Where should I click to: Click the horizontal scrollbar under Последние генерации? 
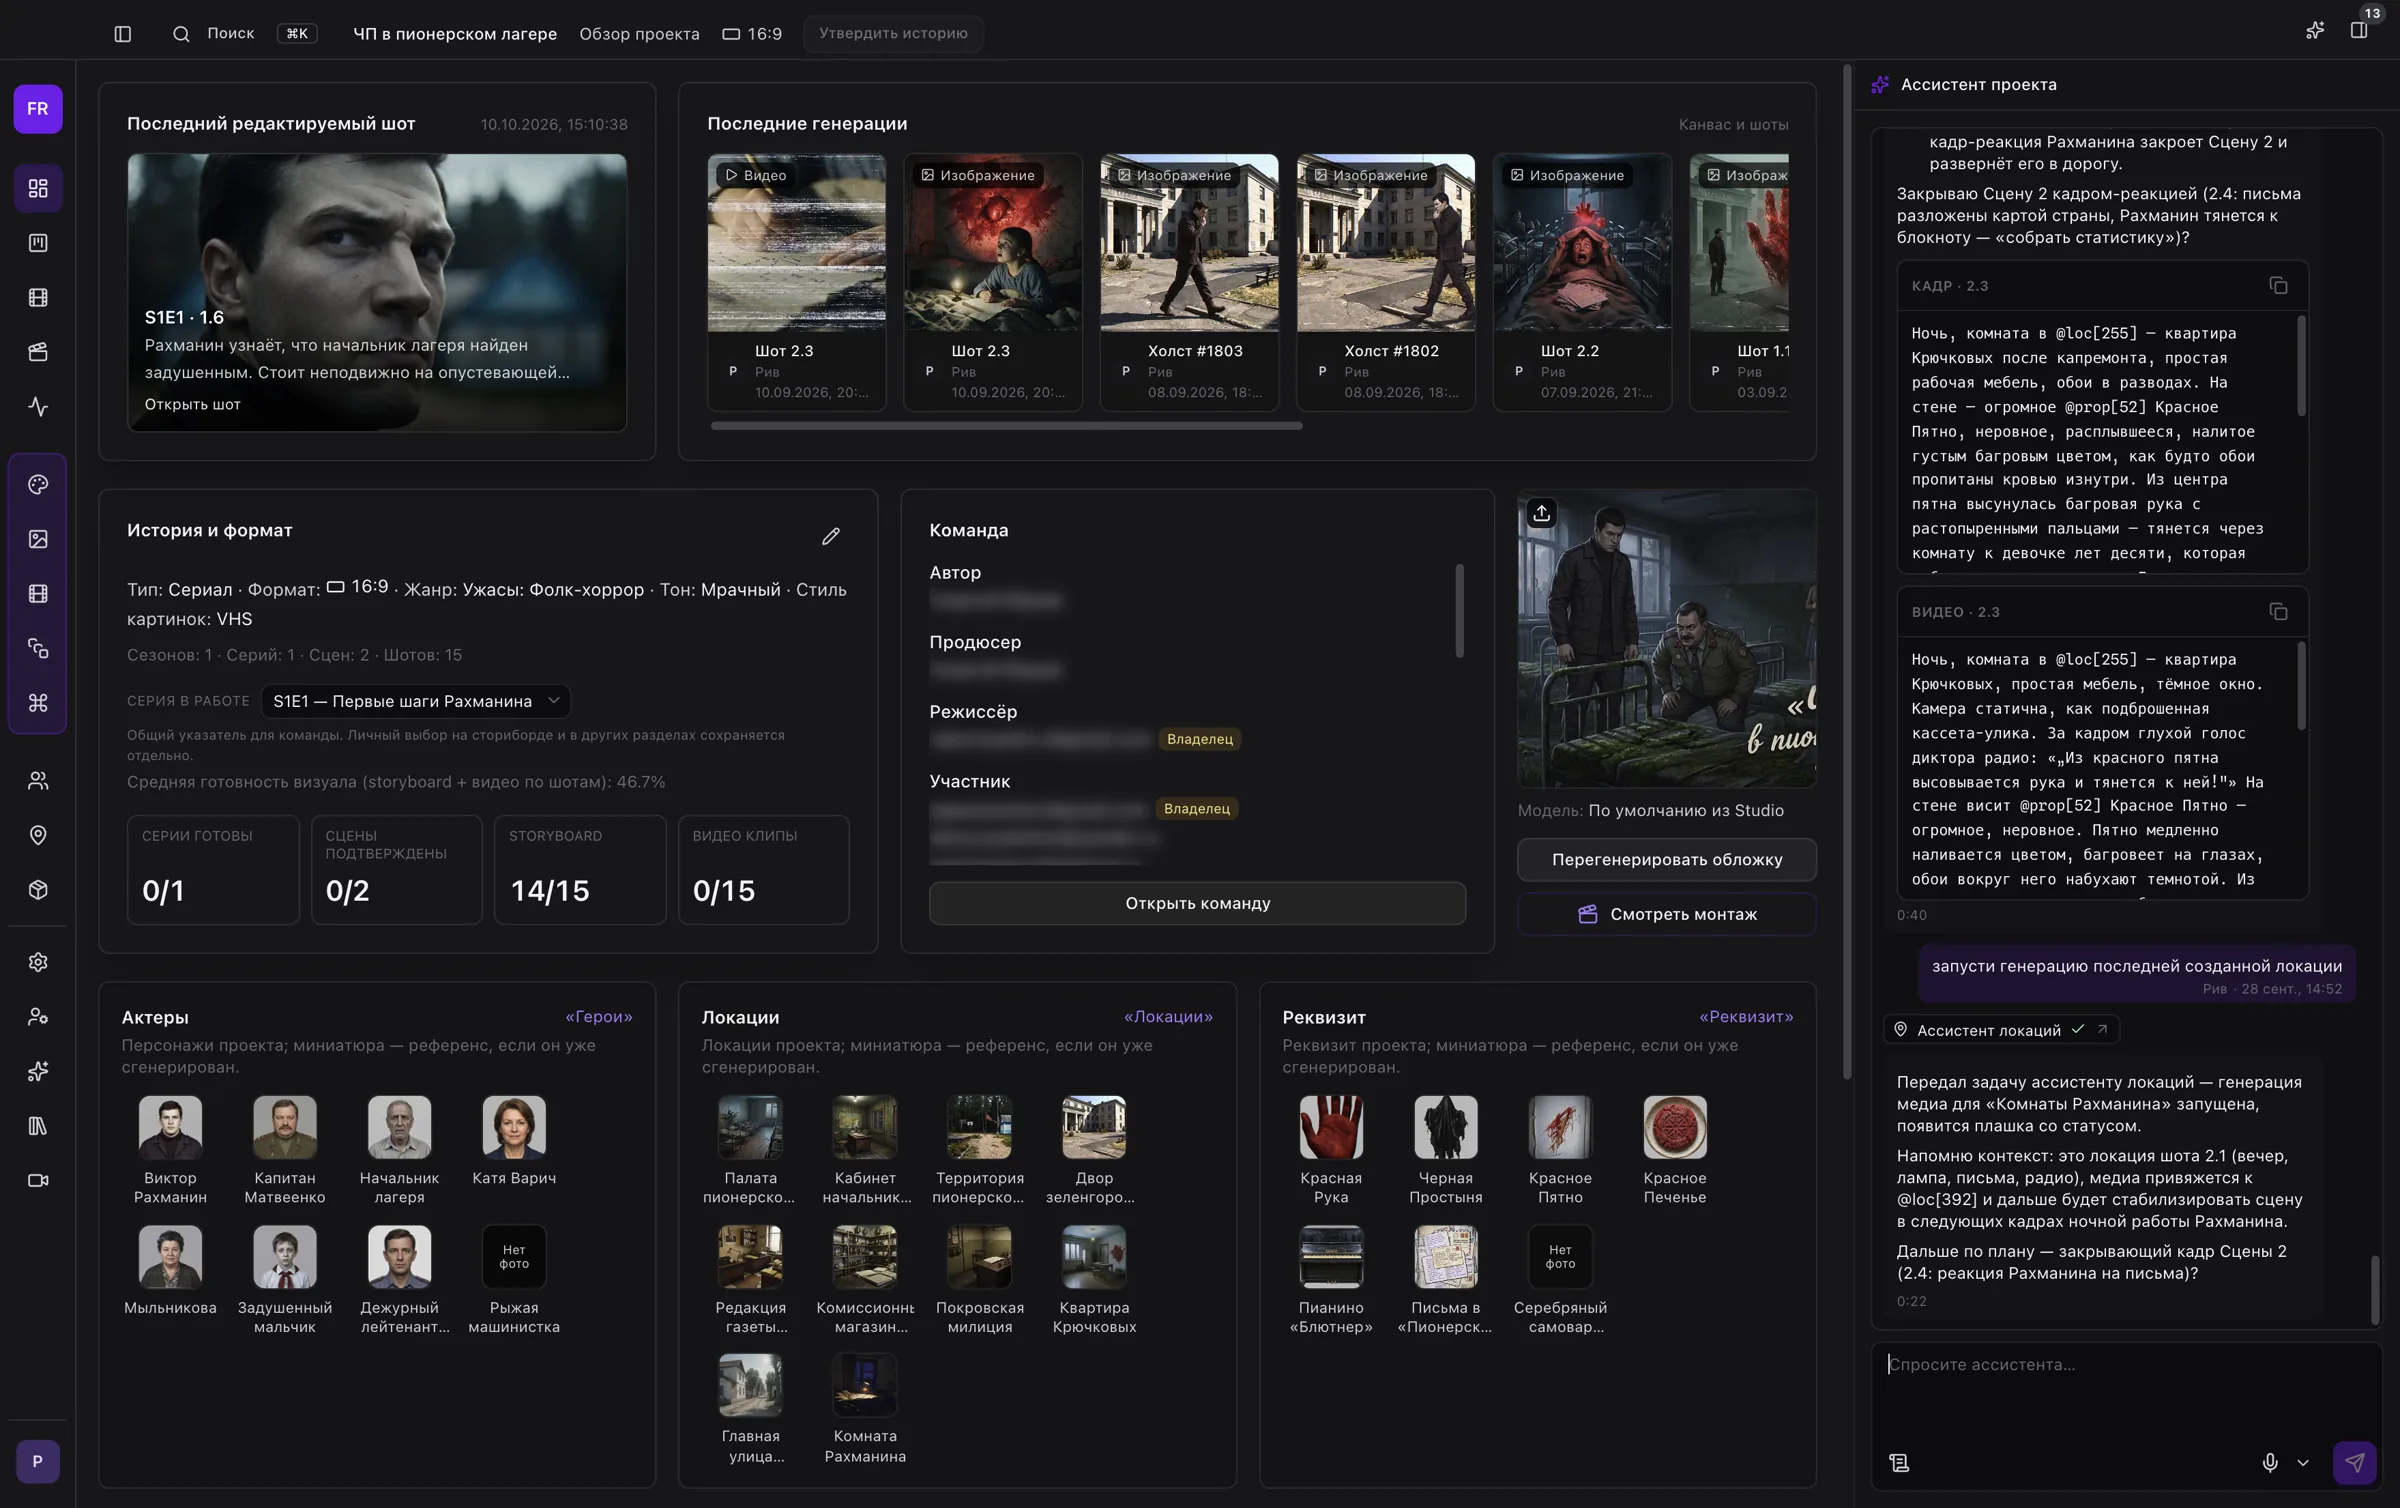pyautogui.click(x=1006, y=426)
